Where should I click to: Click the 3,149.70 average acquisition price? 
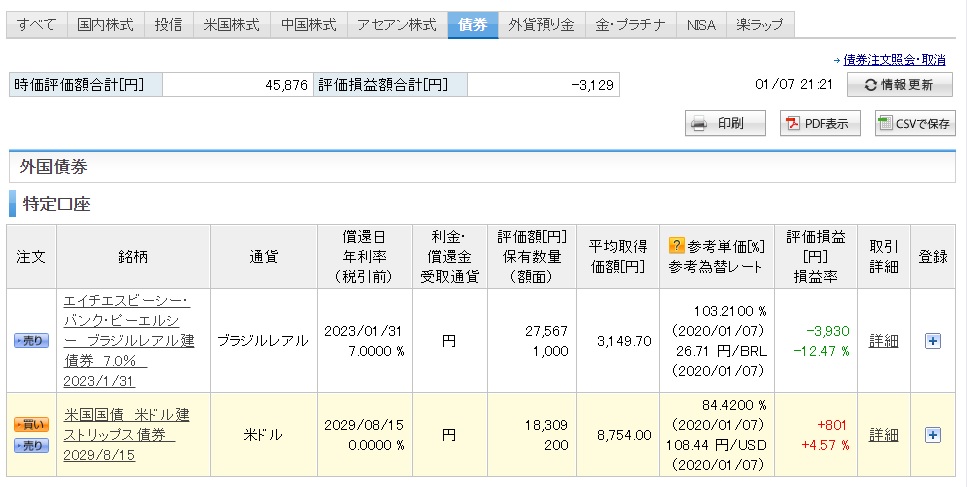click(624, 341)
